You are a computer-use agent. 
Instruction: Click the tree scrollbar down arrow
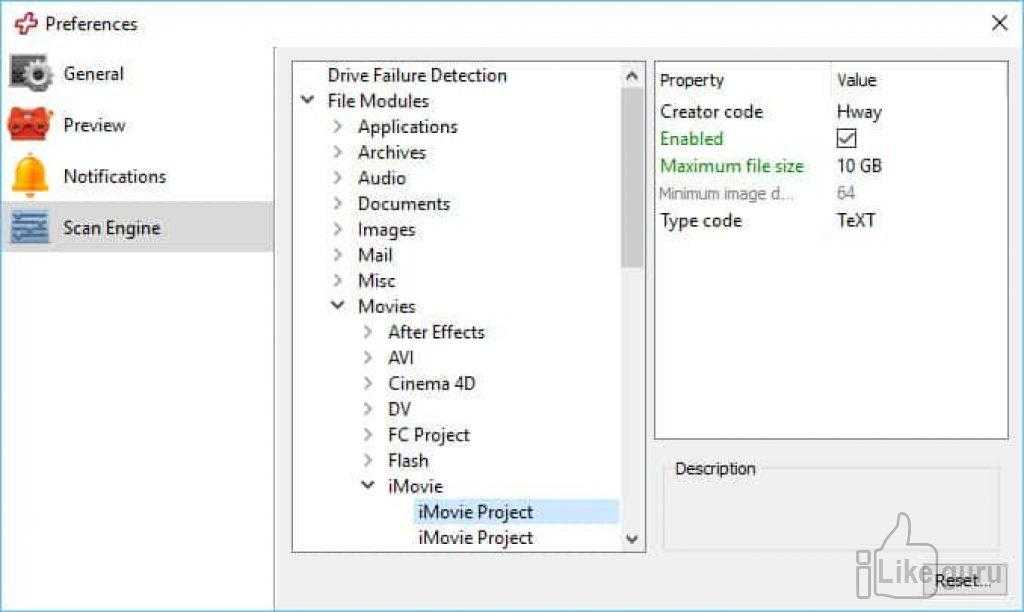(632, 538)
